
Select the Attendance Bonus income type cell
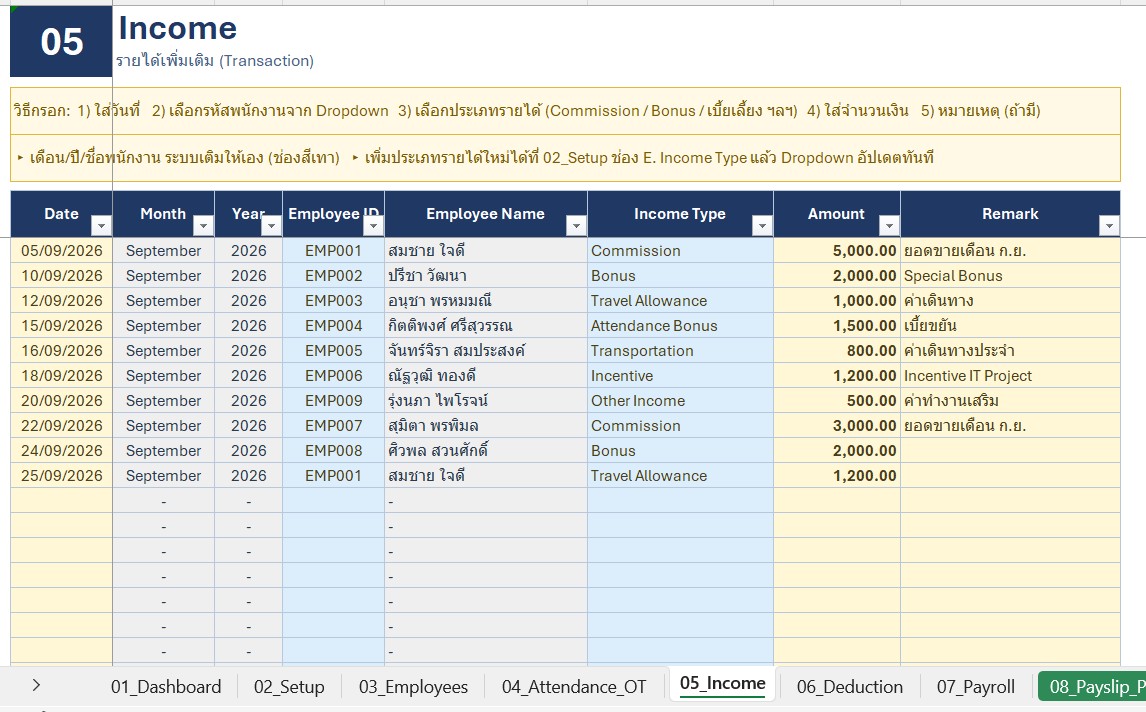pos(680,325)
